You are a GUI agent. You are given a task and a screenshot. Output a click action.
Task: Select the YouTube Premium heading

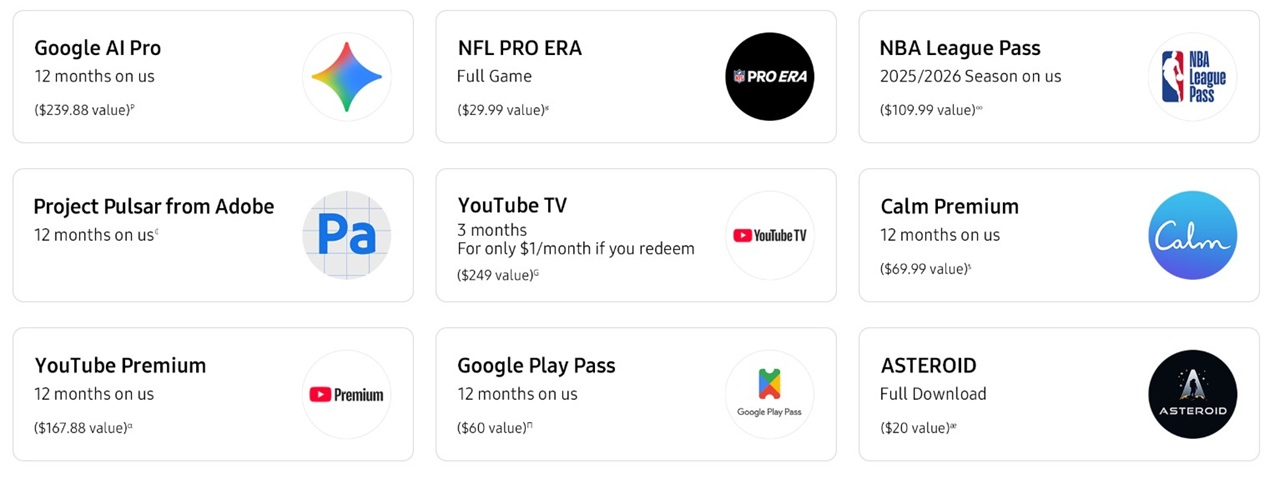(120, 365)
